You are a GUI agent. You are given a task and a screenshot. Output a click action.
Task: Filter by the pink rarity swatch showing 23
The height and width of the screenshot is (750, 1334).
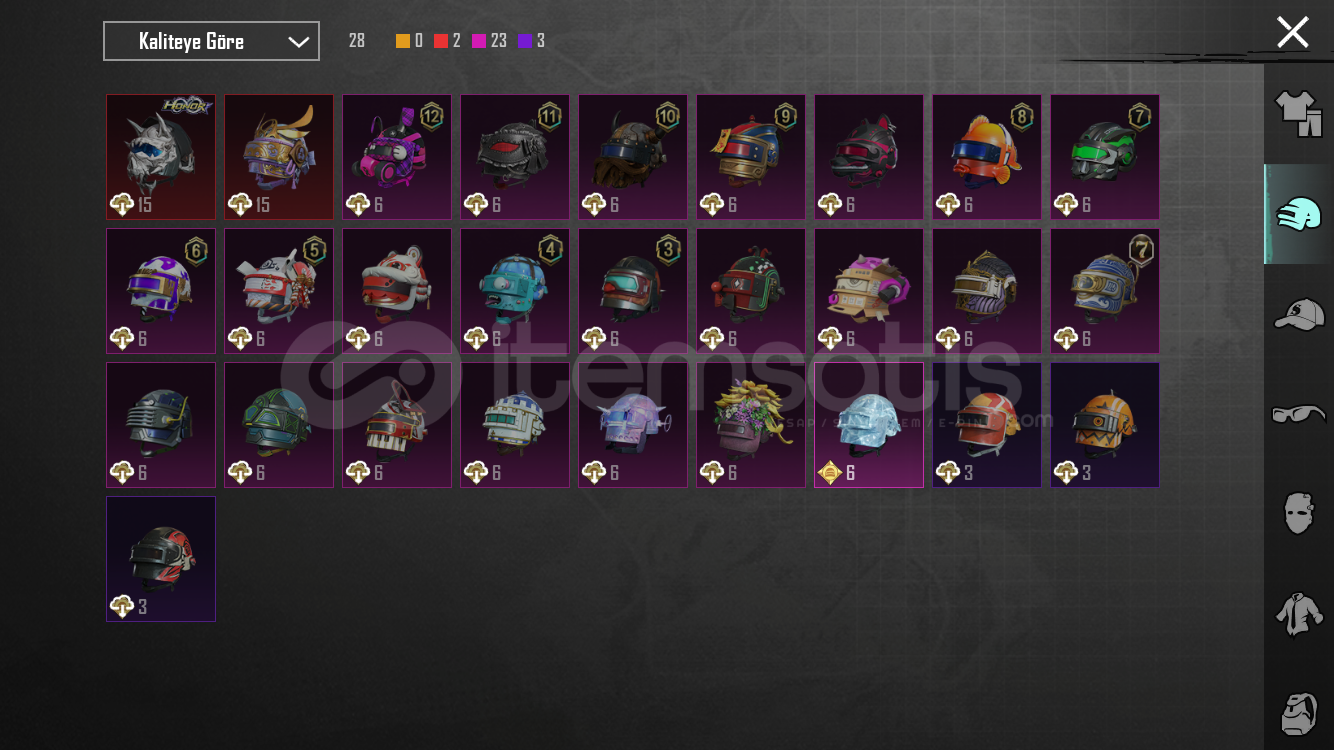[x=479, y=41]
